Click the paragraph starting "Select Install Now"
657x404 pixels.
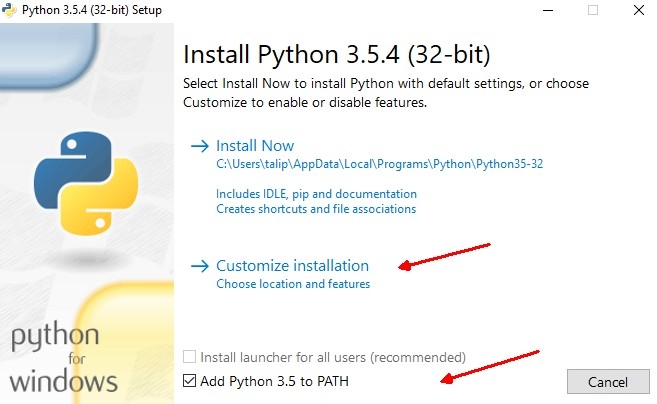pos(386,93)
